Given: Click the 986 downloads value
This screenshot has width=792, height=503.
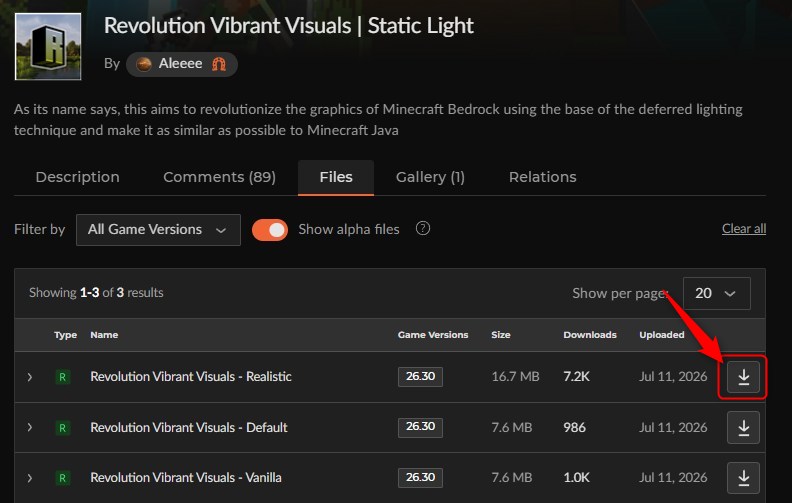Looking at the screenshot, I should point(574,428).
